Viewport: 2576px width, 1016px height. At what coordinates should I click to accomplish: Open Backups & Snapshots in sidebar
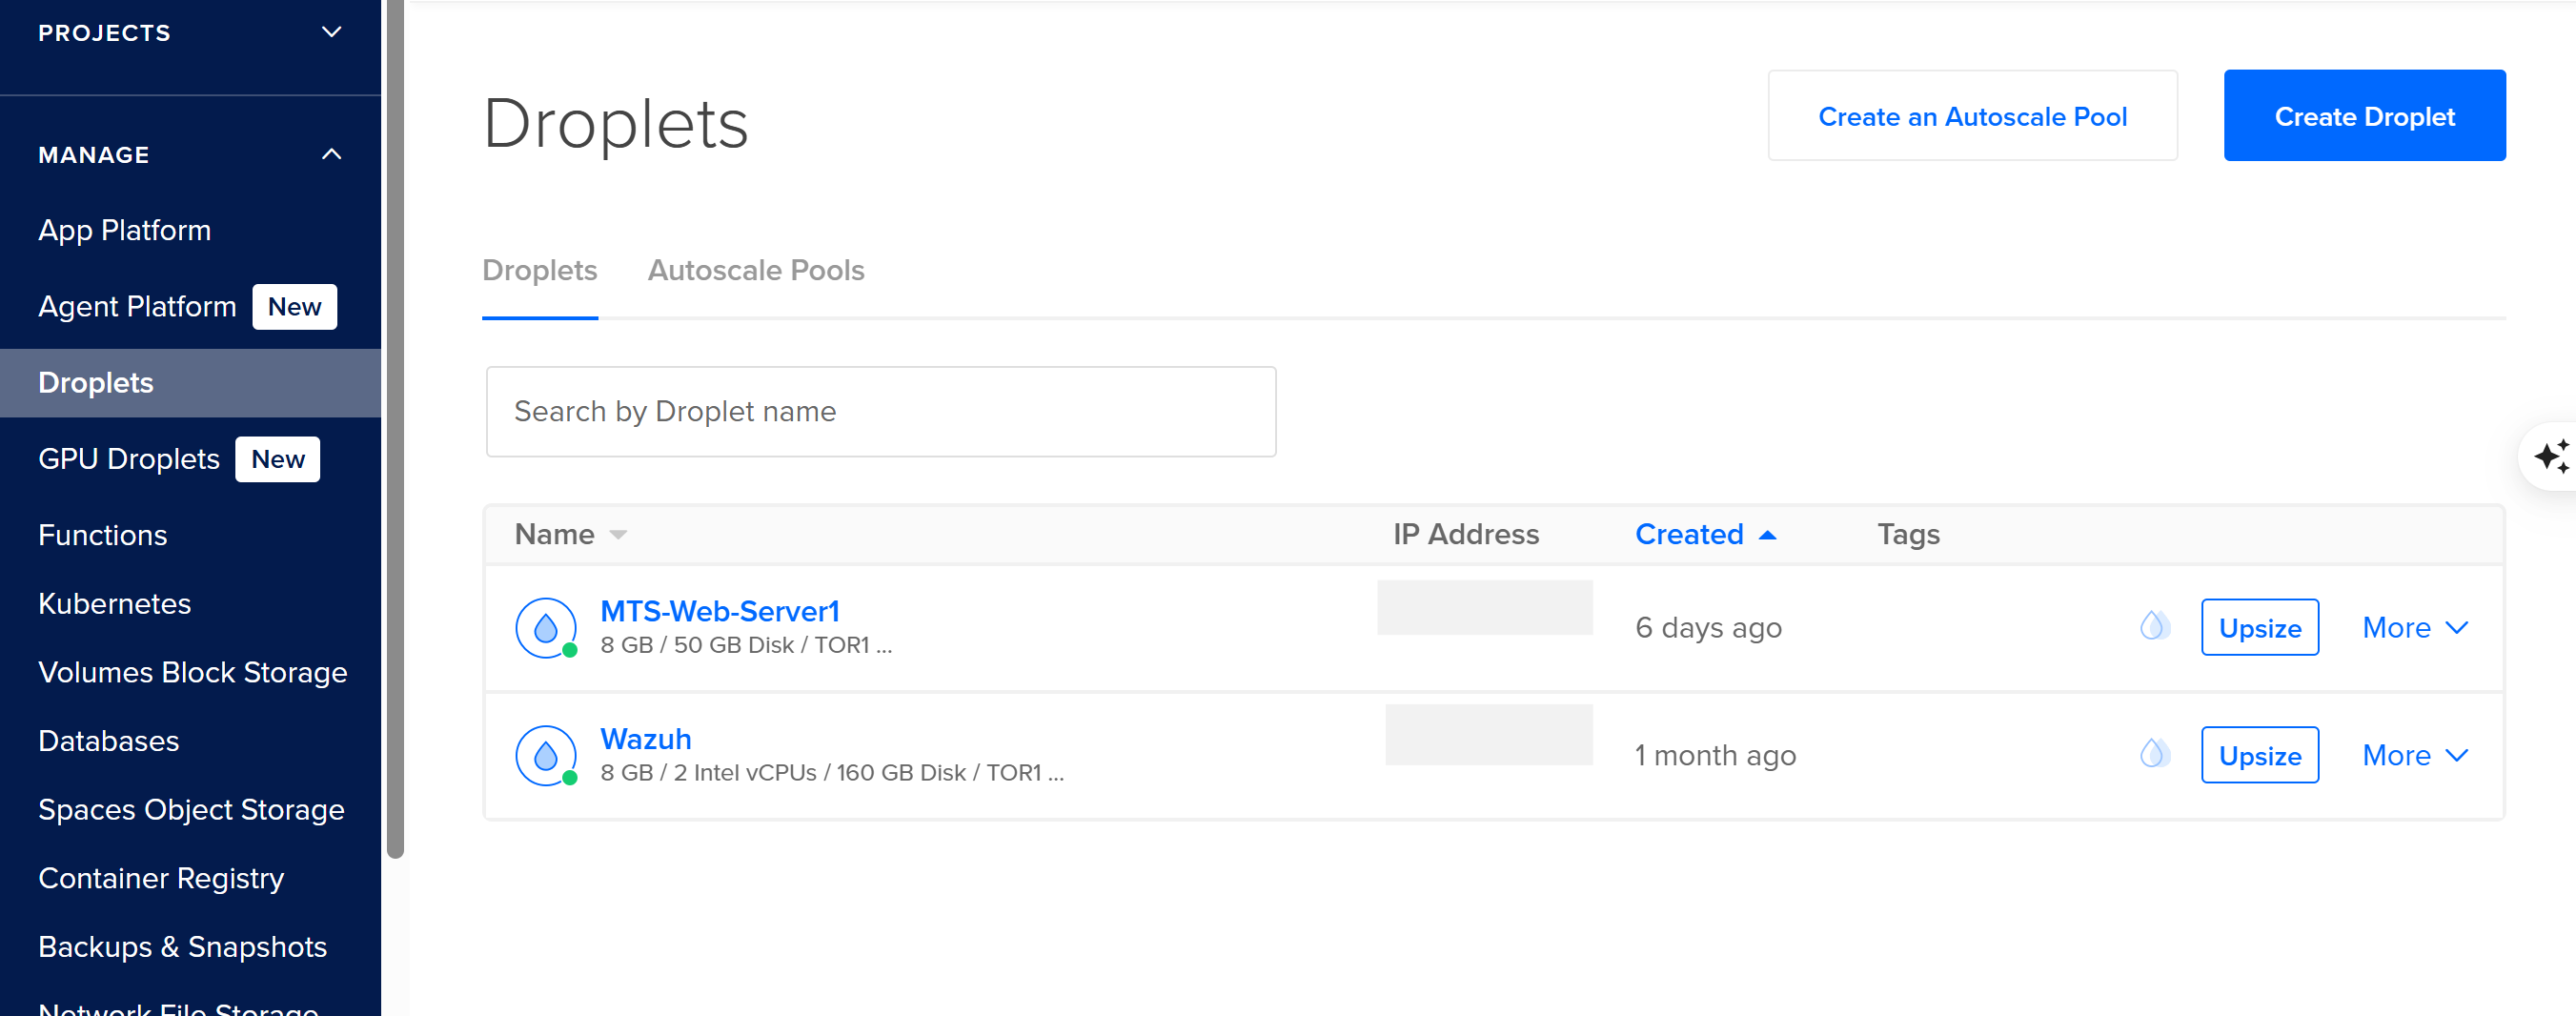point(182,947)
